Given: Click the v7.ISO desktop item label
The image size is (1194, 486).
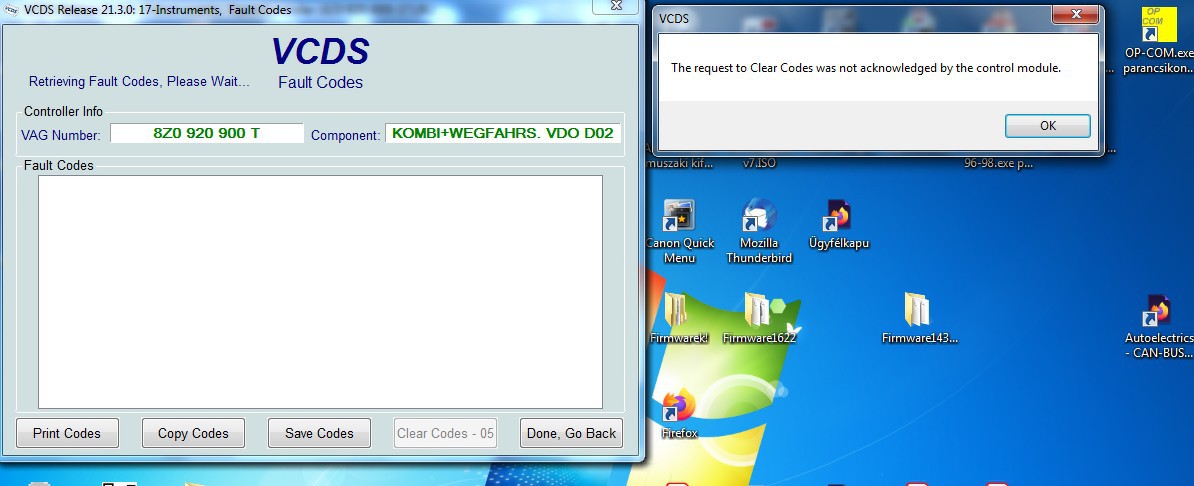Looking at the screenshot, I should click(759, 163).
